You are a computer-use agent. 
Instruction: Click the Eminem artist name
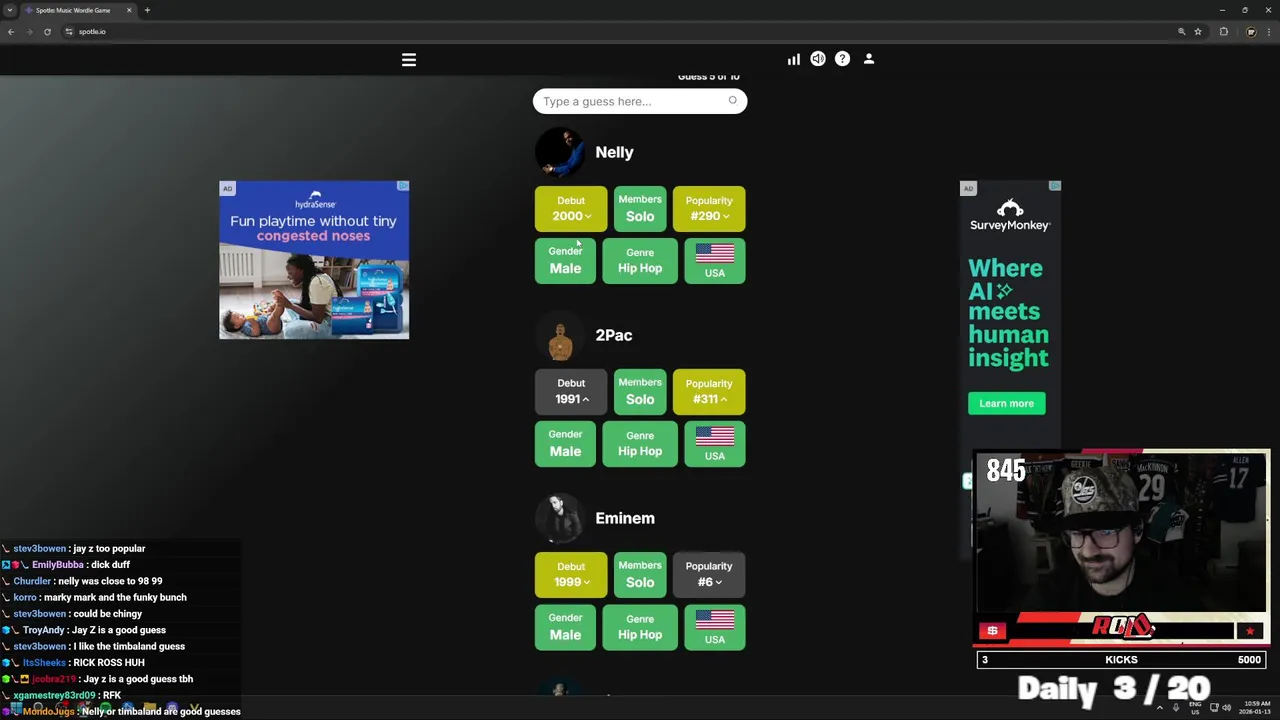[x=625, y=518]
